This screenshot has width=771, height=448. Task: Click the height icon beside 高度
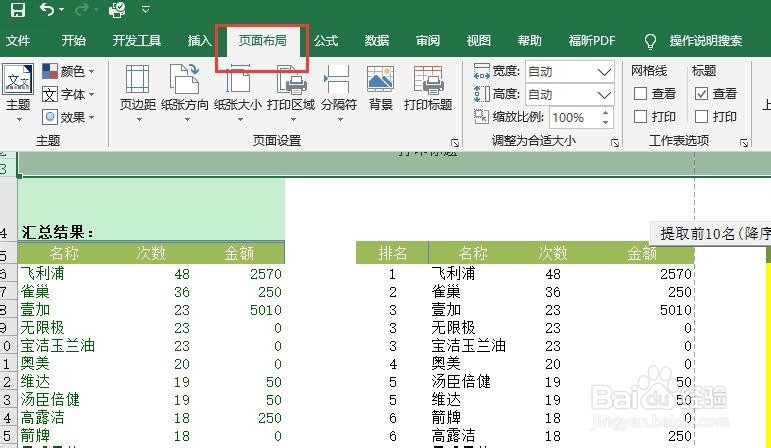pyautogui.click(x=481, y=93)
